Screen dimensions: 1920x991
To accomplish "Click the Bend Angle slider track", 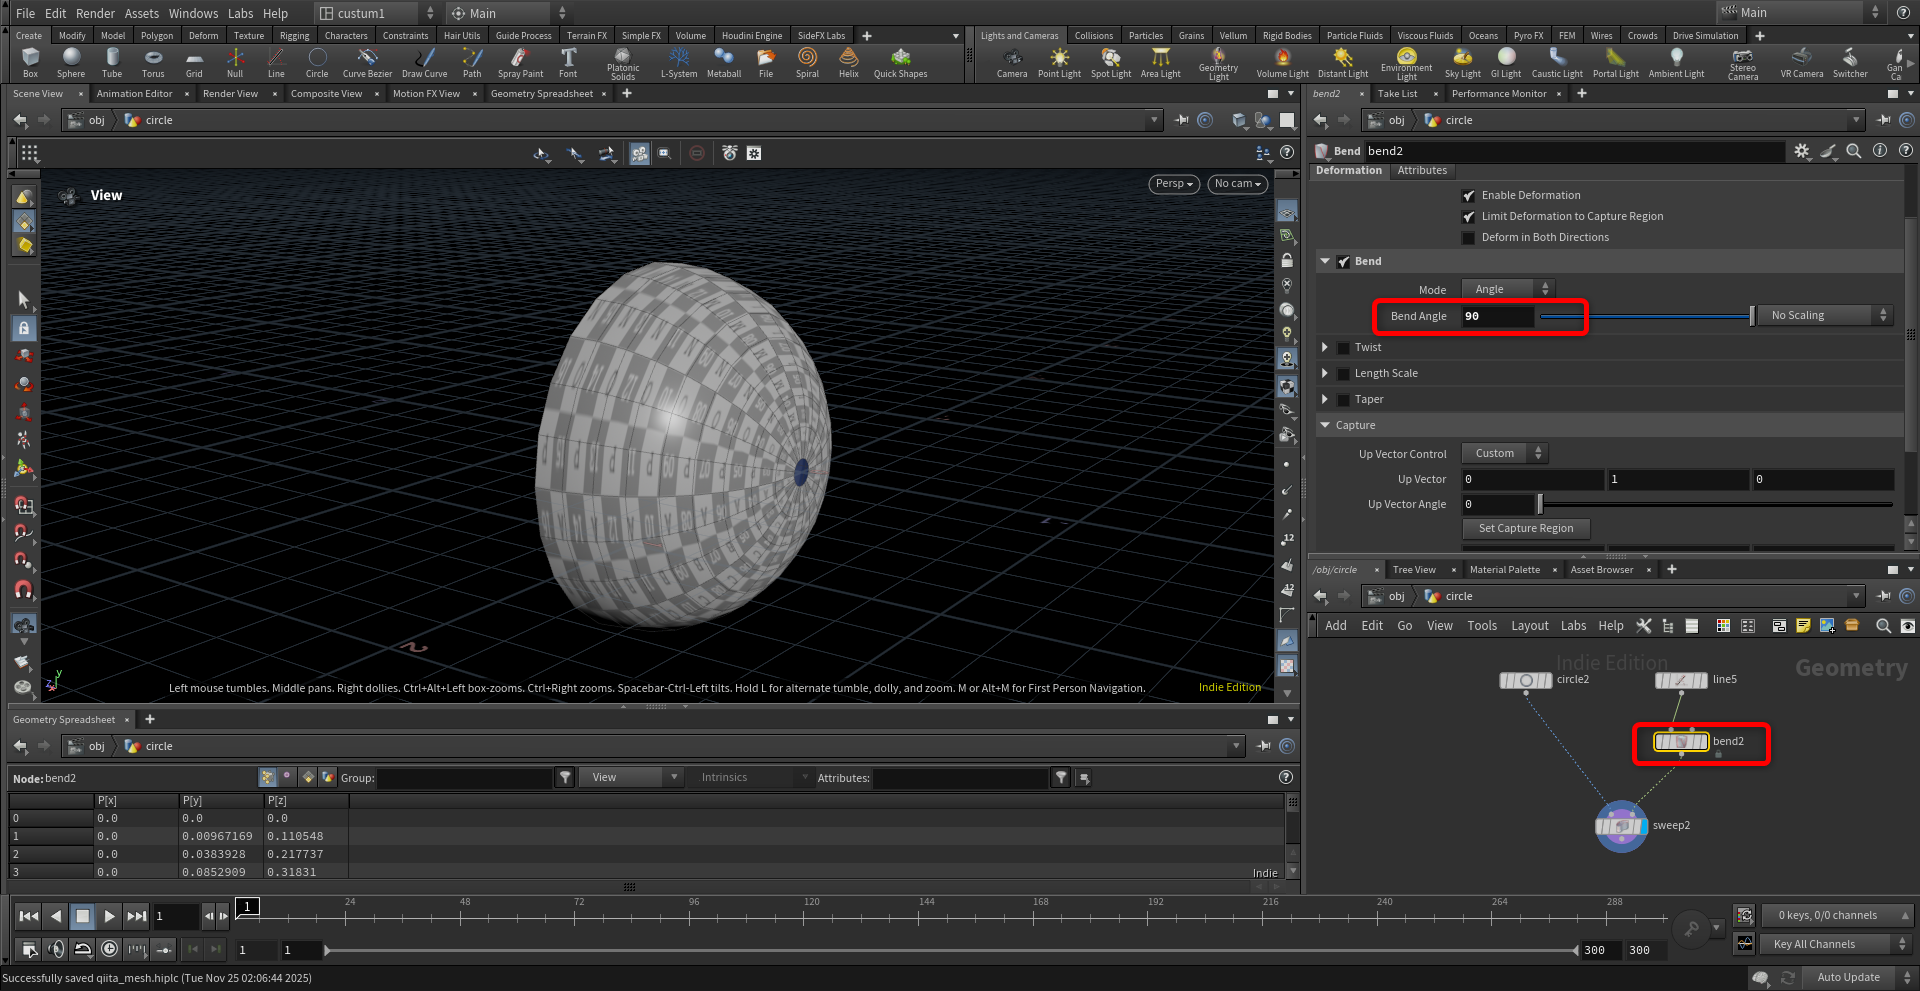I will (x=1645, y=316).
